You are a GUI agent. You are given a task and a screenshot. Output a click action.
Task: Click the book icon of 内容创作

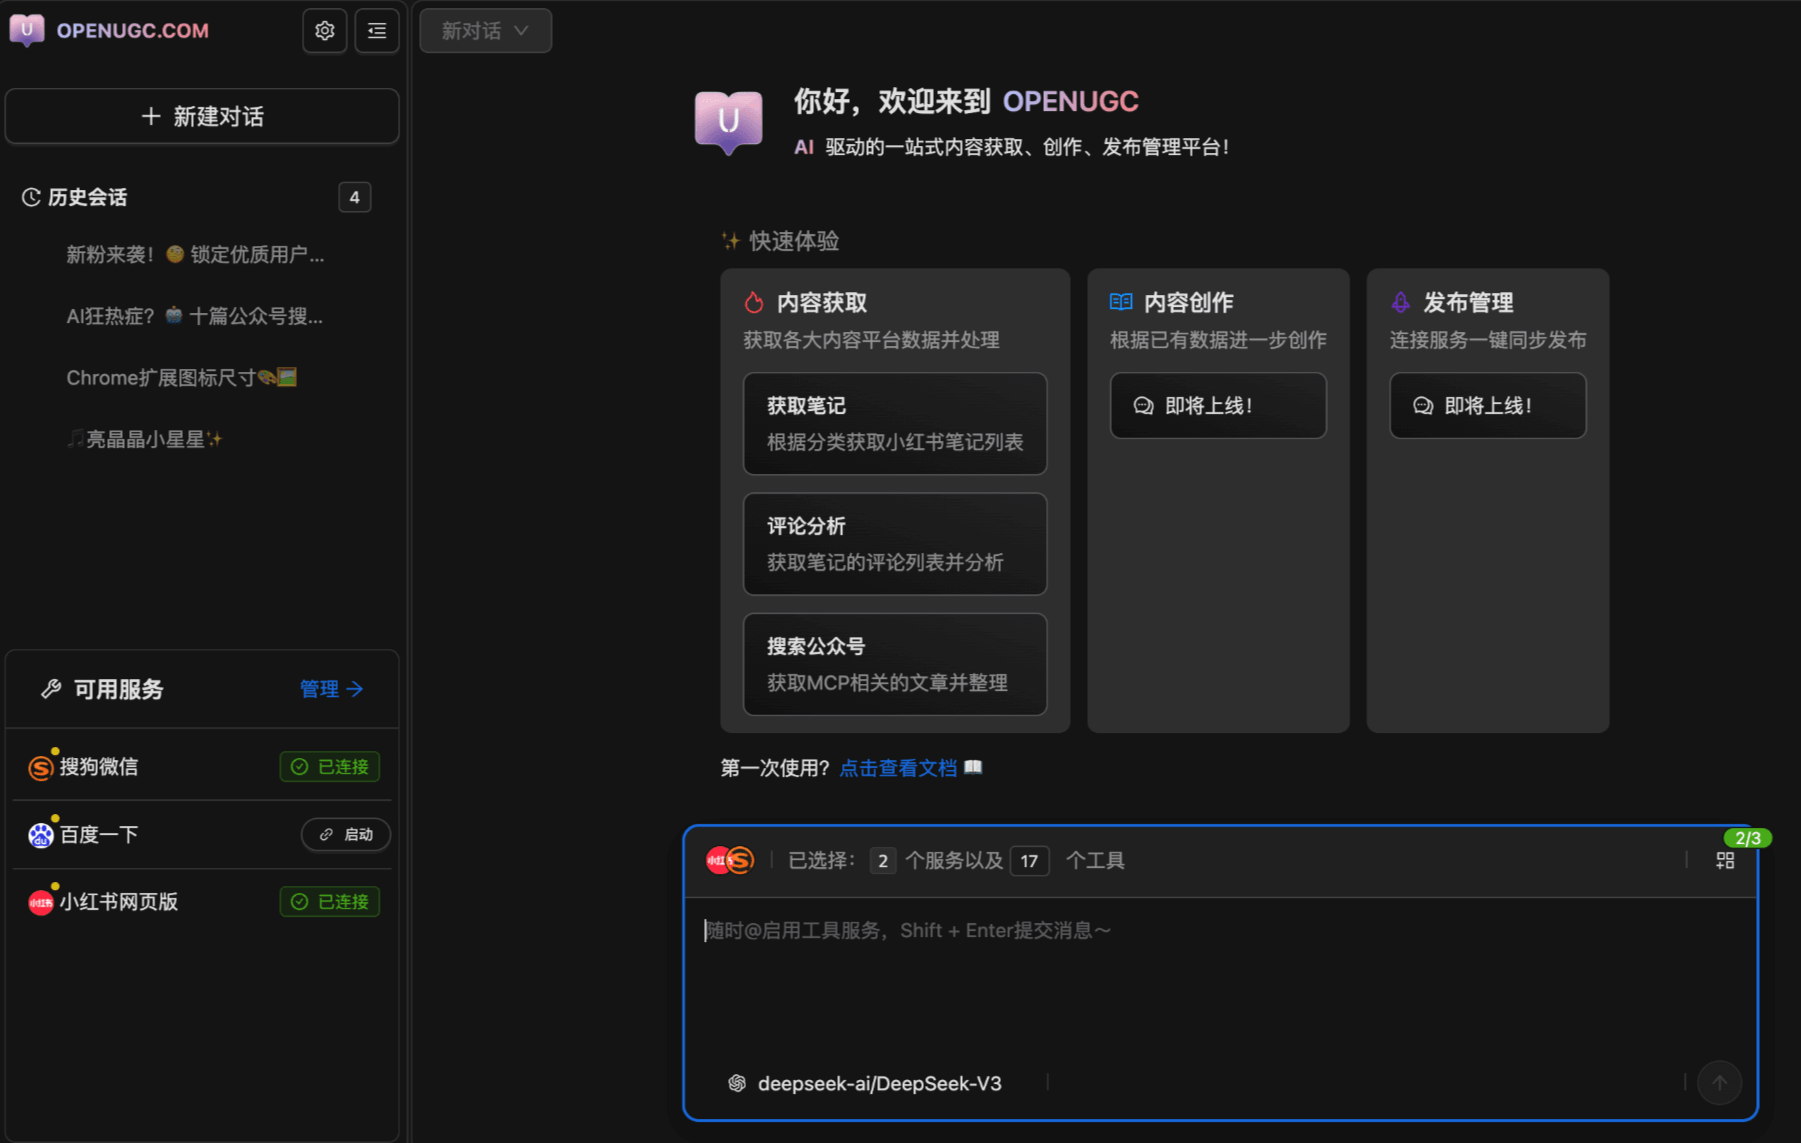coord(1121,302)
